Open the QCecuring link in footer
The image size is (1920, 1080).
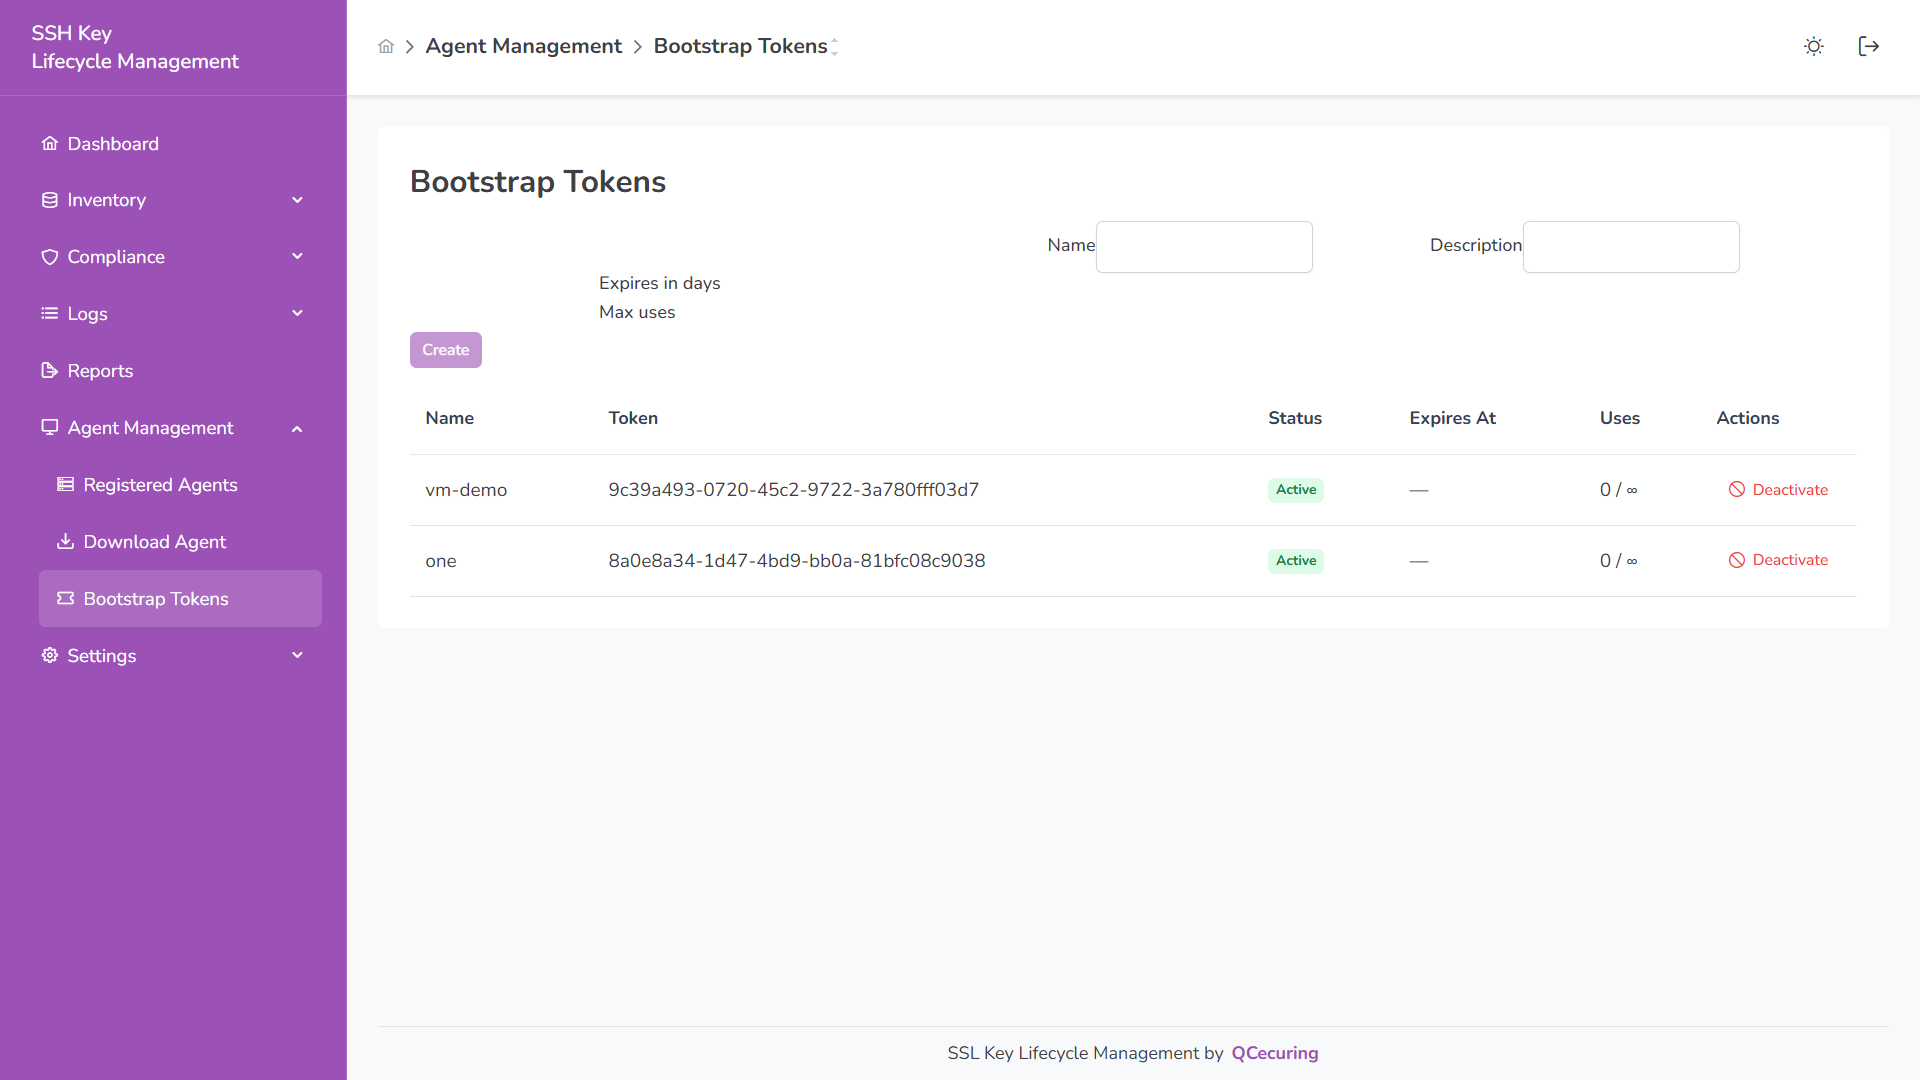pyautogui.click(x=1274, y=1052)
